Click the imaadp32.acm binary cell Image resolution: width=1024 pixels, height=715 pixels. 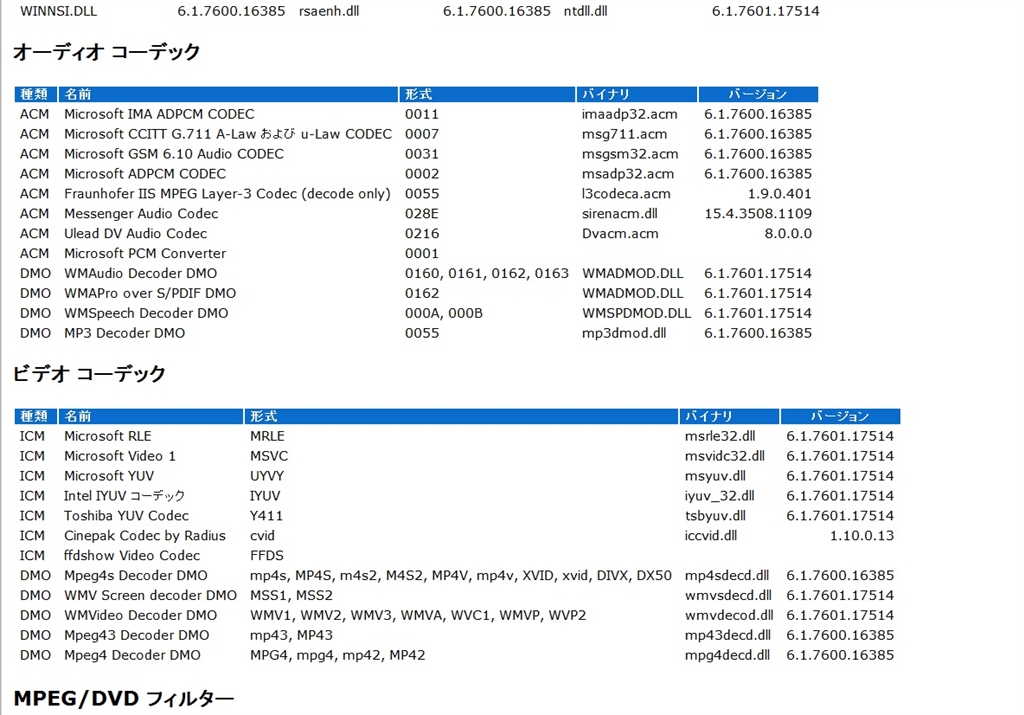(630, 114)
